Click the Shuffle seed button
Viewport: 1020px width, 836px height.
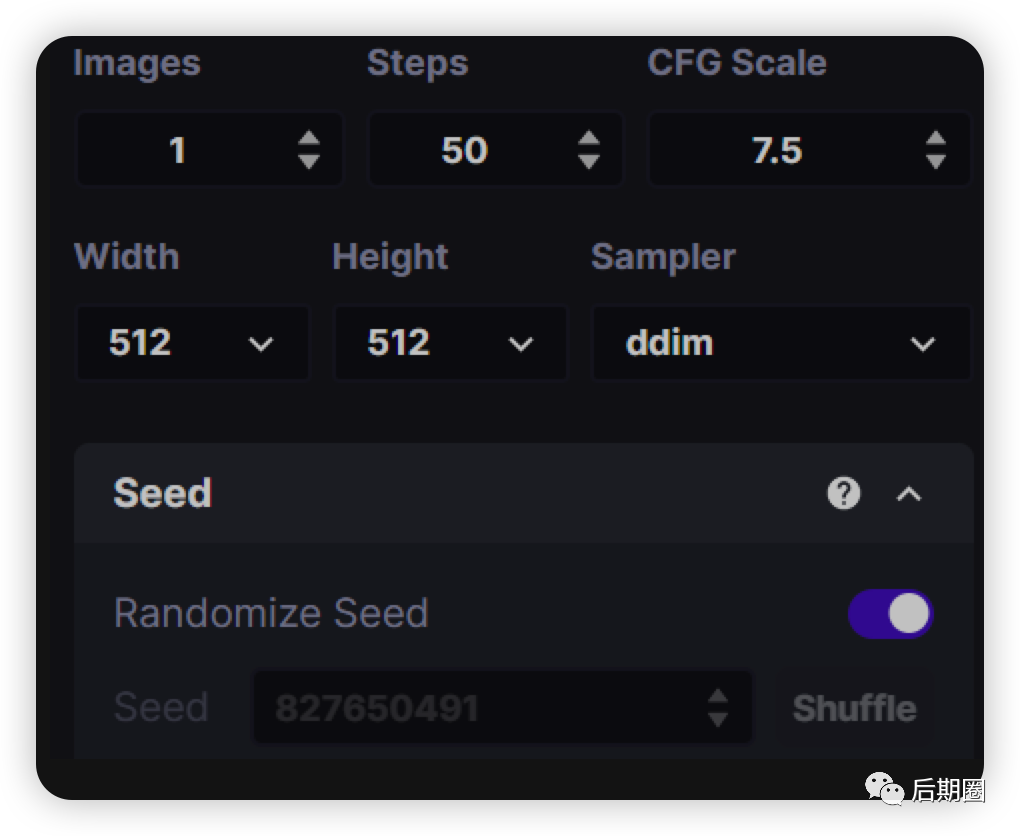854,708
